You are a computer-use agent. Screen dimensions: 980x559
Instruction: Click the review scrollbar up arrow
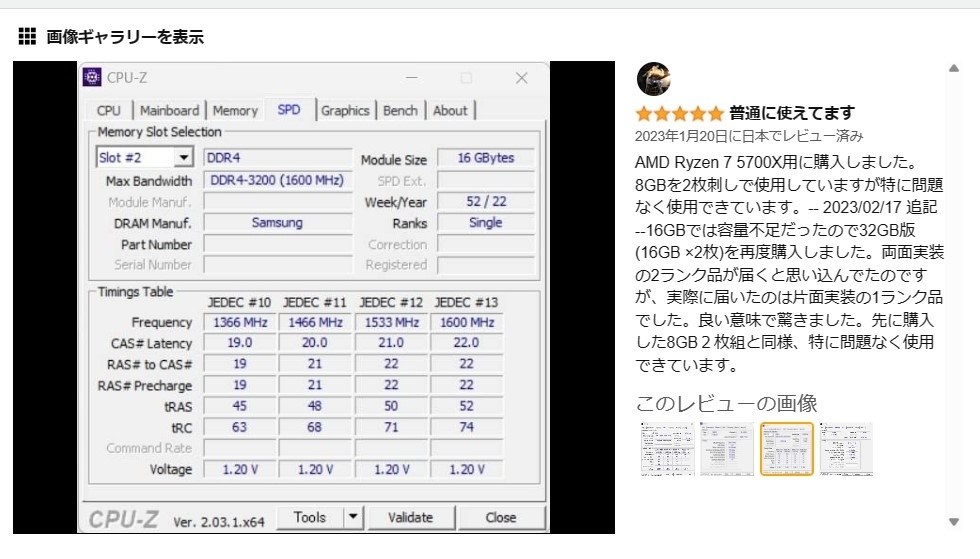[954, 69]
